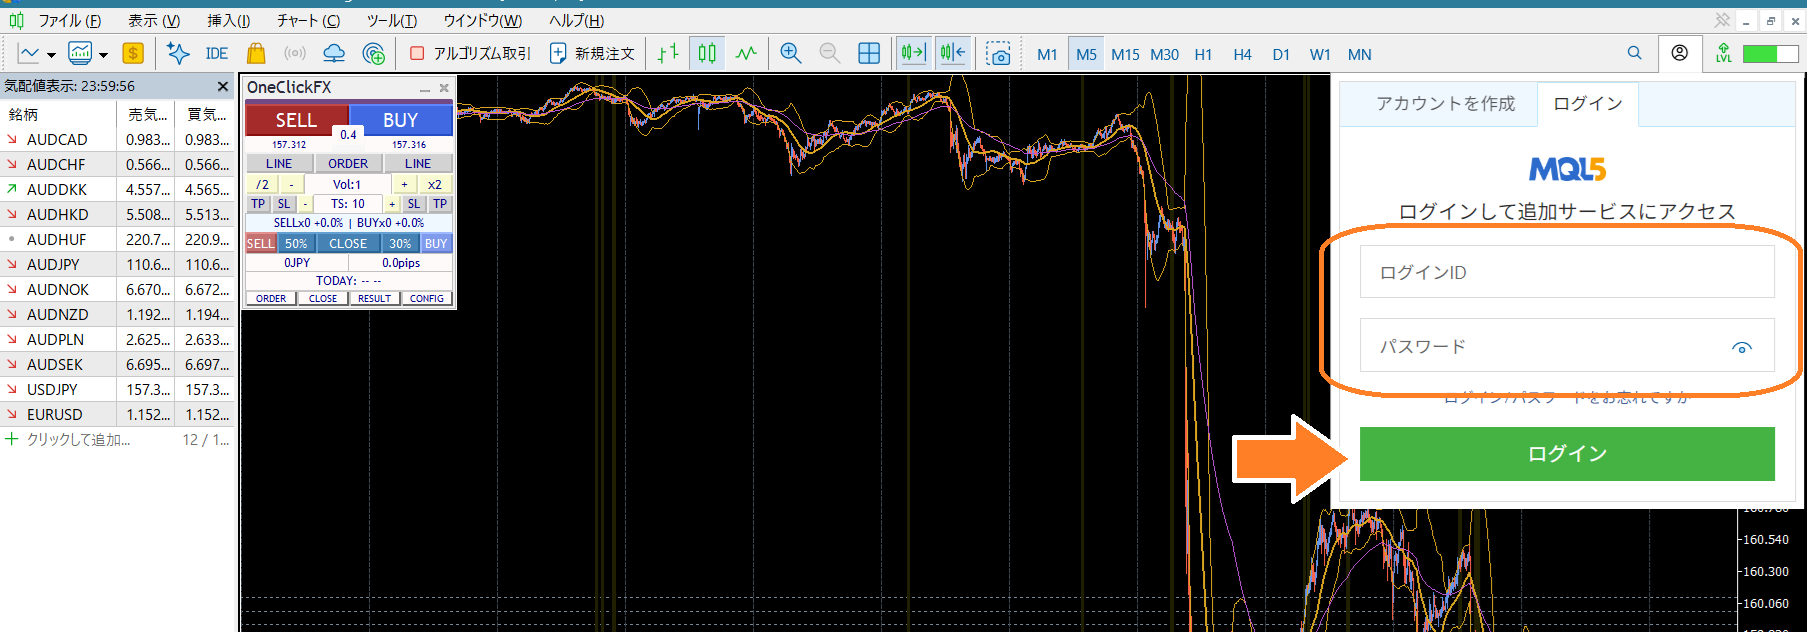Open the ツール (T) menu
1807x632 pixels.
[x=392, y=21]
